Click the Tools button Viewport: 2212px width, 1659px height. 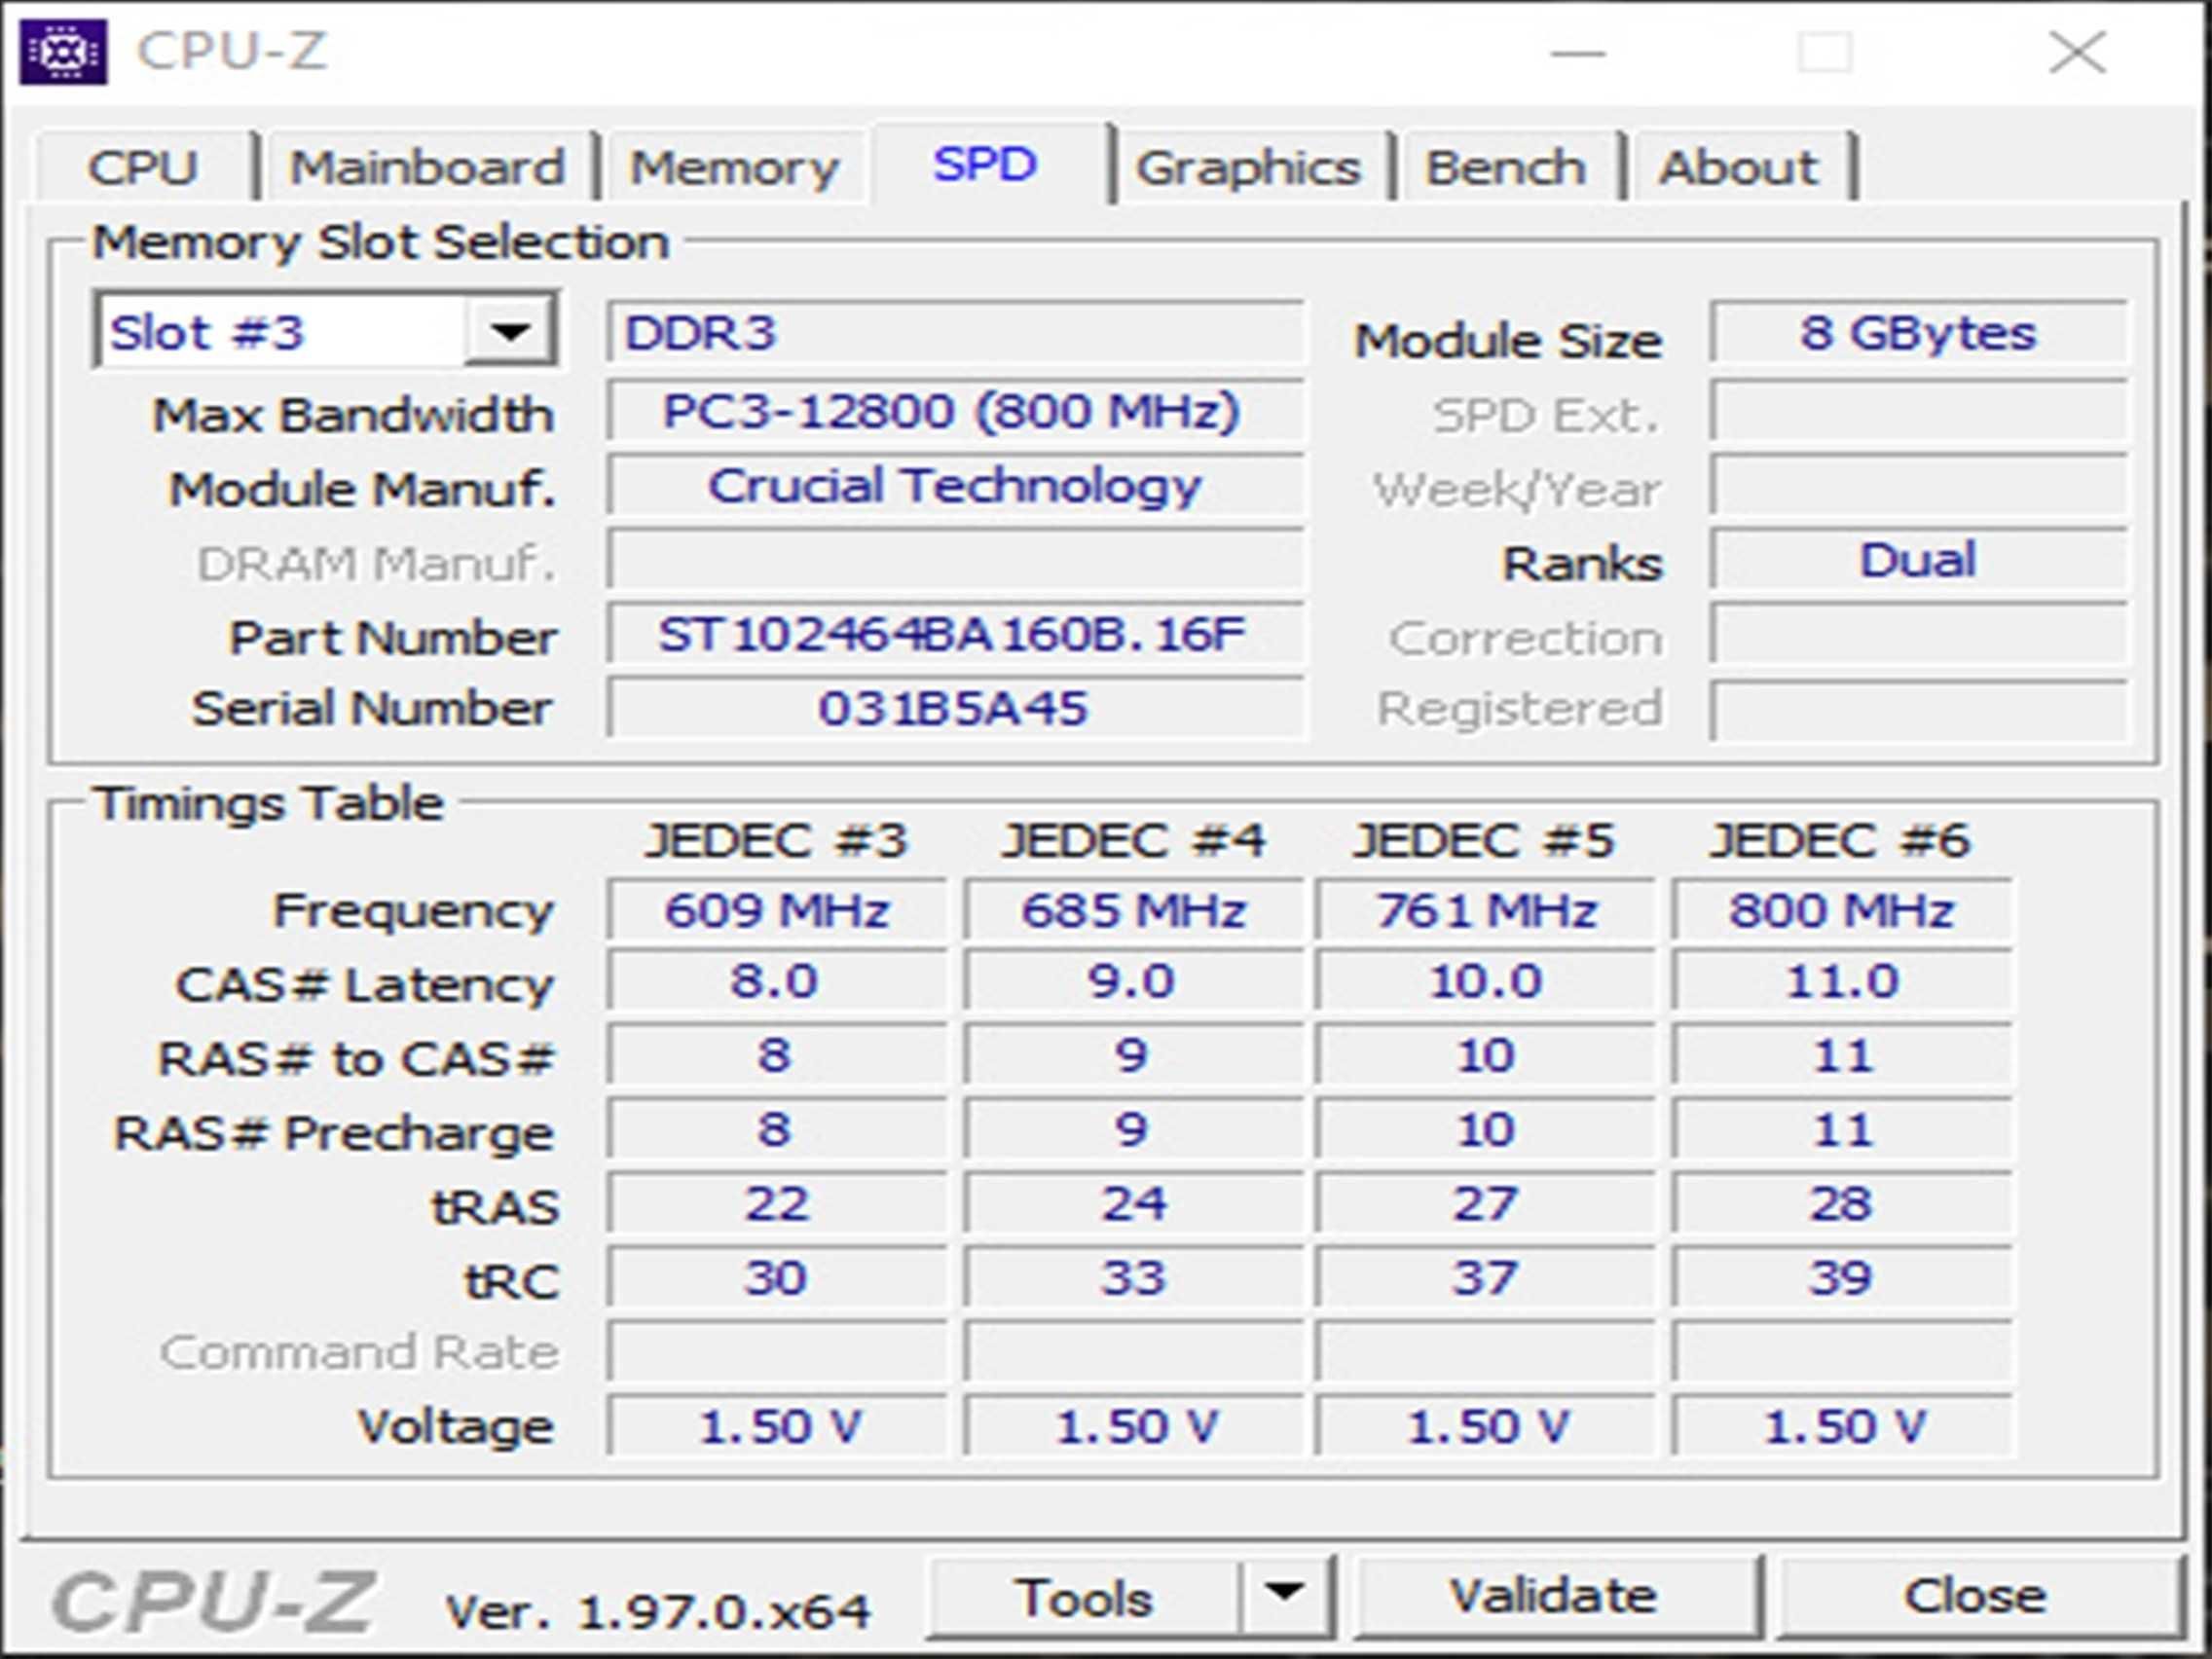[1084, 1597]
